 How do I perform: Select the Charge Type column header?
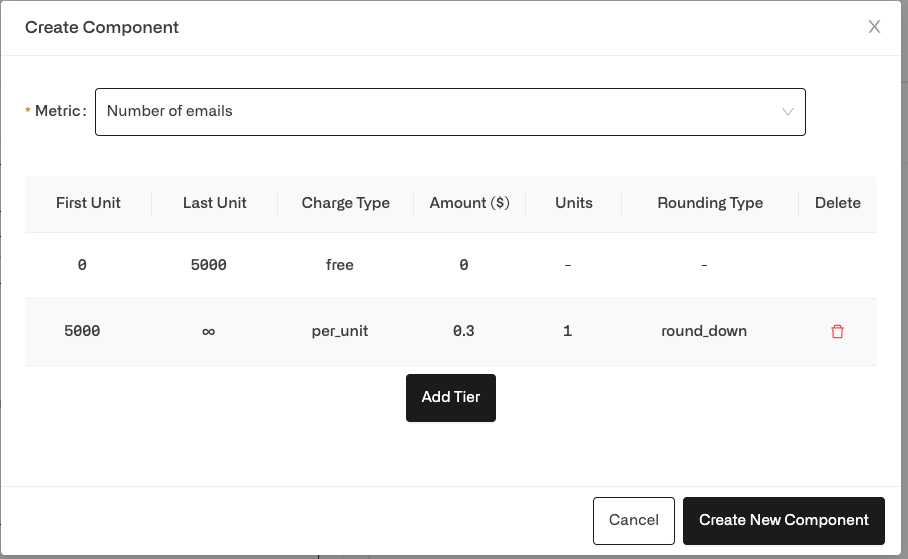click(x=346, y=203)
